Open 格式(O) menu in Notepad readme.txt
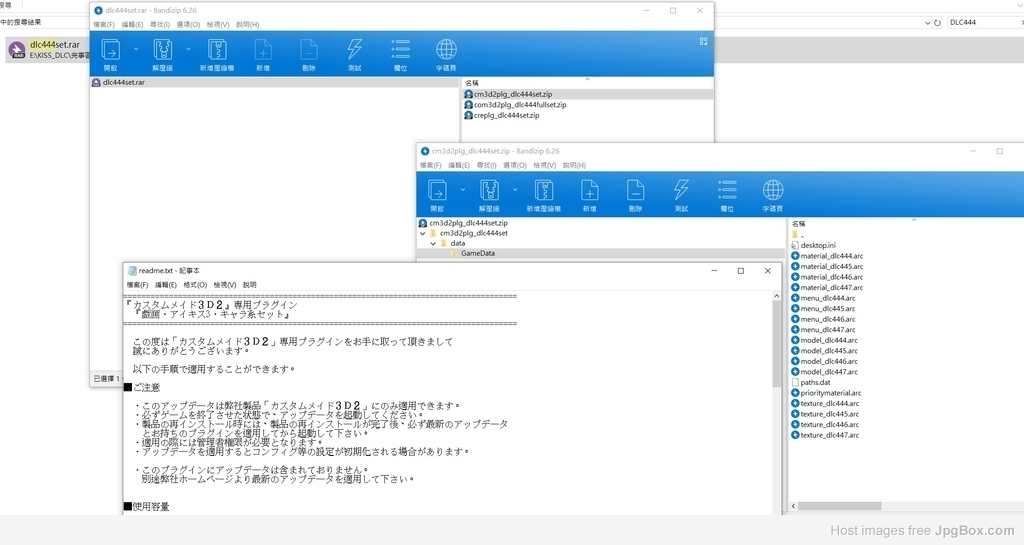 tap(195, 285)
